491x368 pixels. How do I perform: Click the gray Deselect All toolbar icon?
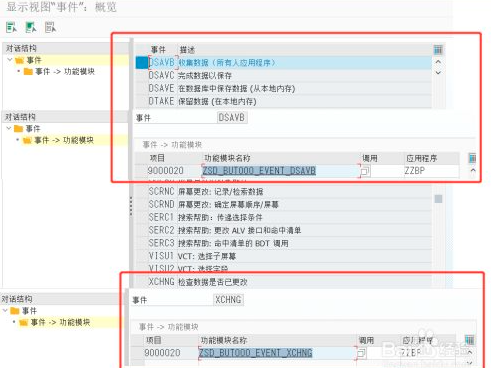pos(50,27)
